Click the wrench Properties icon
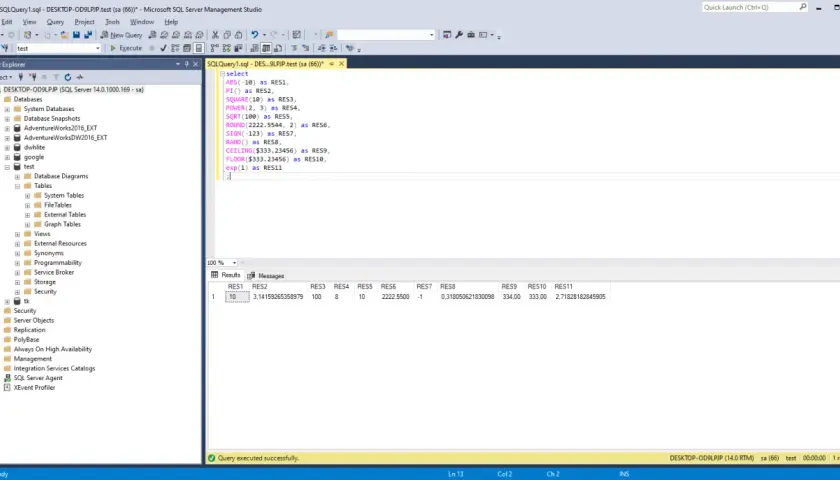 pos(459,35)
